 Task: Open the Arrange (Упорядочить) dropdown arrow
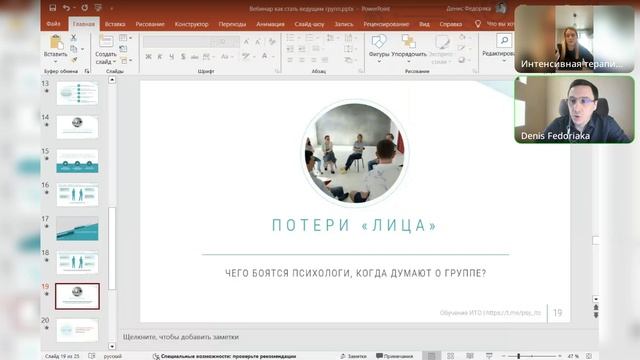[x=409, y=62]
